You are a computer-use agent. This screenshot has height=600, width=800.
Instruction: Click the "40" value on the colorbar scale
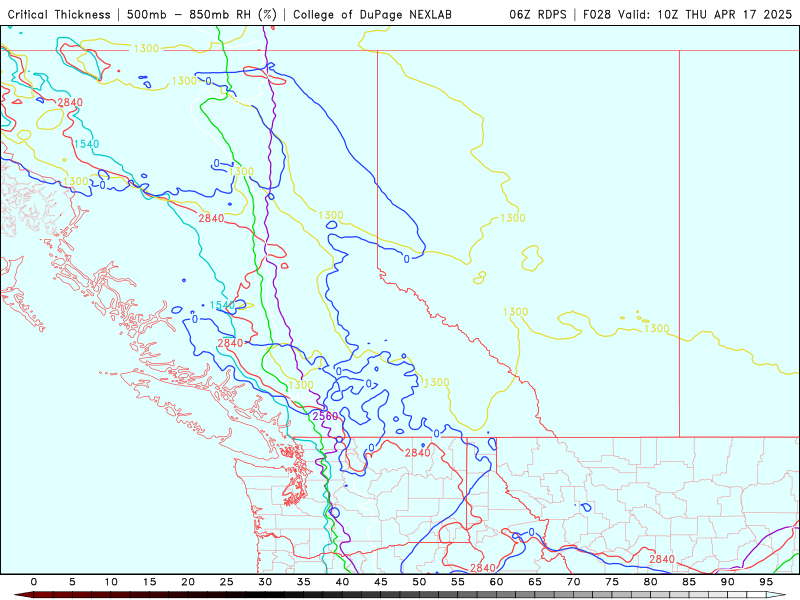point(342,582)
